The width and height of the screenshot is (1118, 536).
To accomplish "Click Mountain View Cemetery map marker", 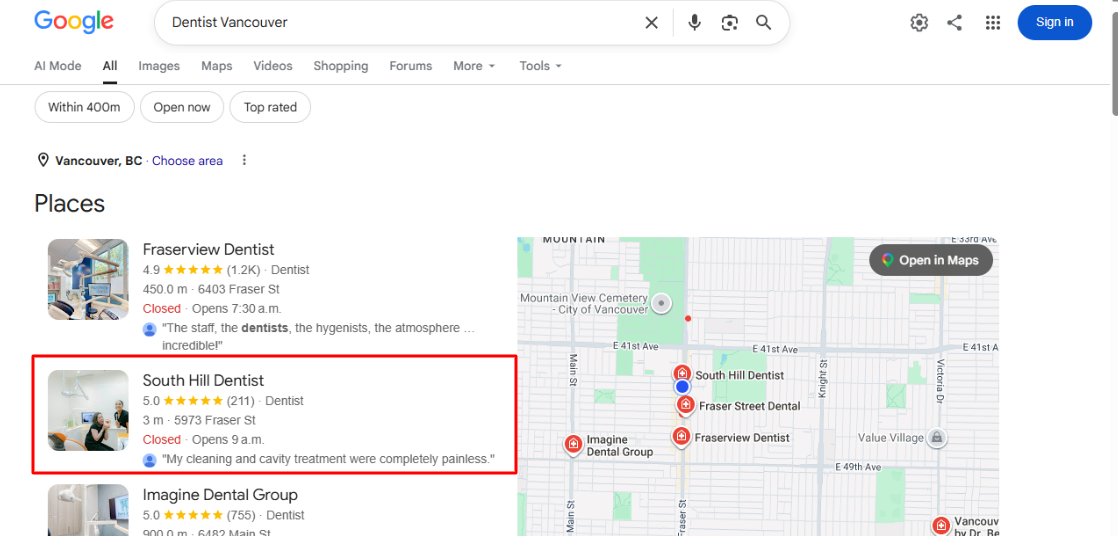I will (662, 304).
